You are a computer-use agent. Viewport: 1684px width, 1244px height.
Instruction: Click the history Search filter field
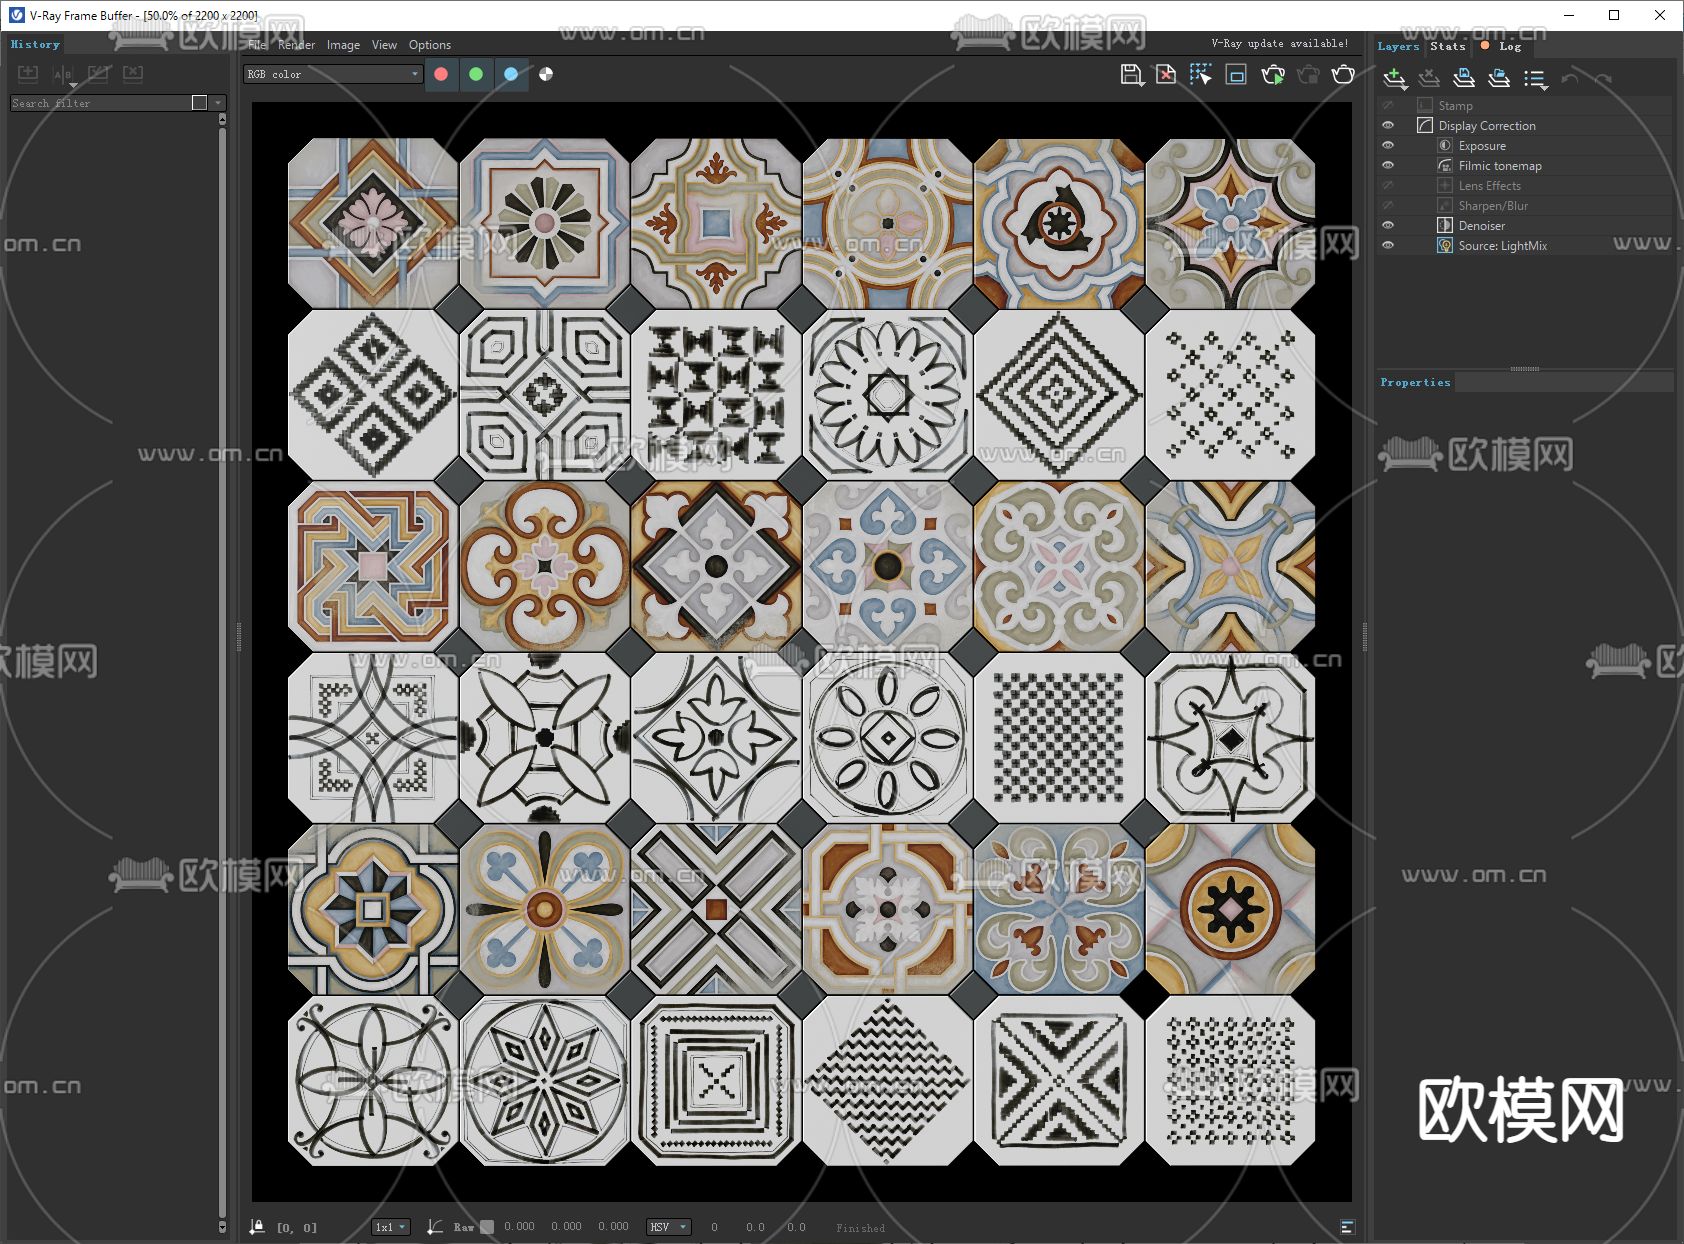100,103
